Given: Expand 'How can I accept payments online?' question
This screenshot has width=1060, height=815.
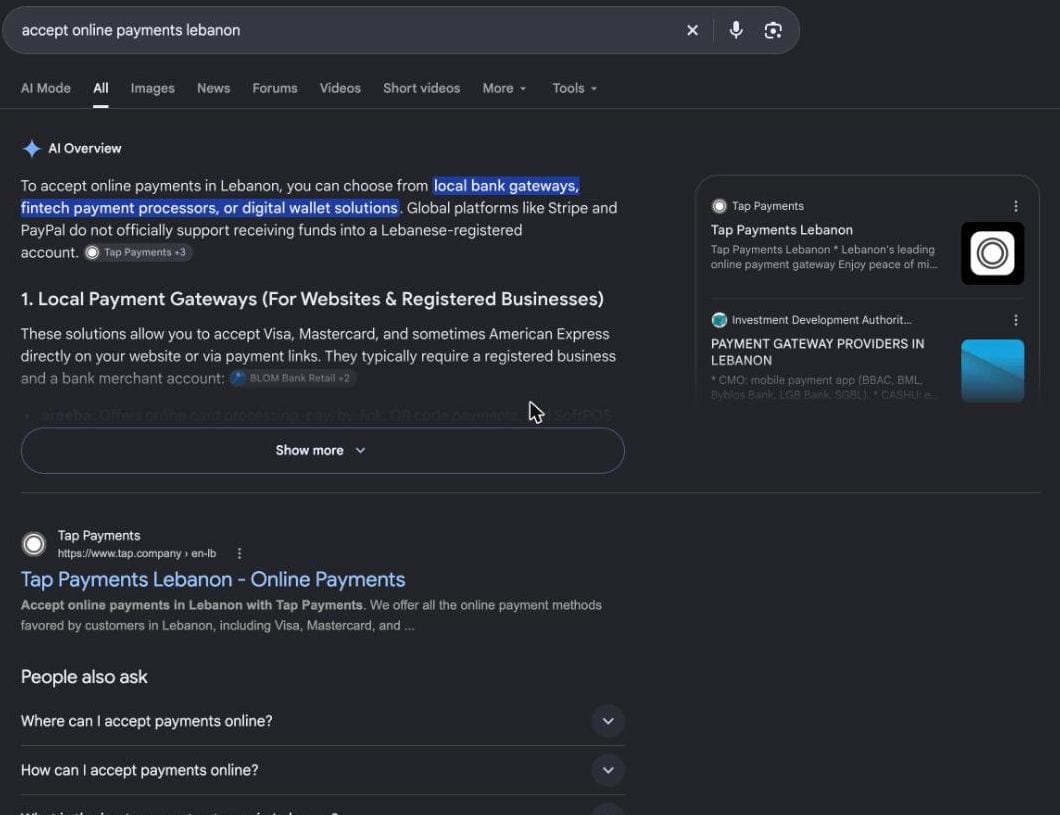Looking at the screenshot, I should tap(322, 770).
